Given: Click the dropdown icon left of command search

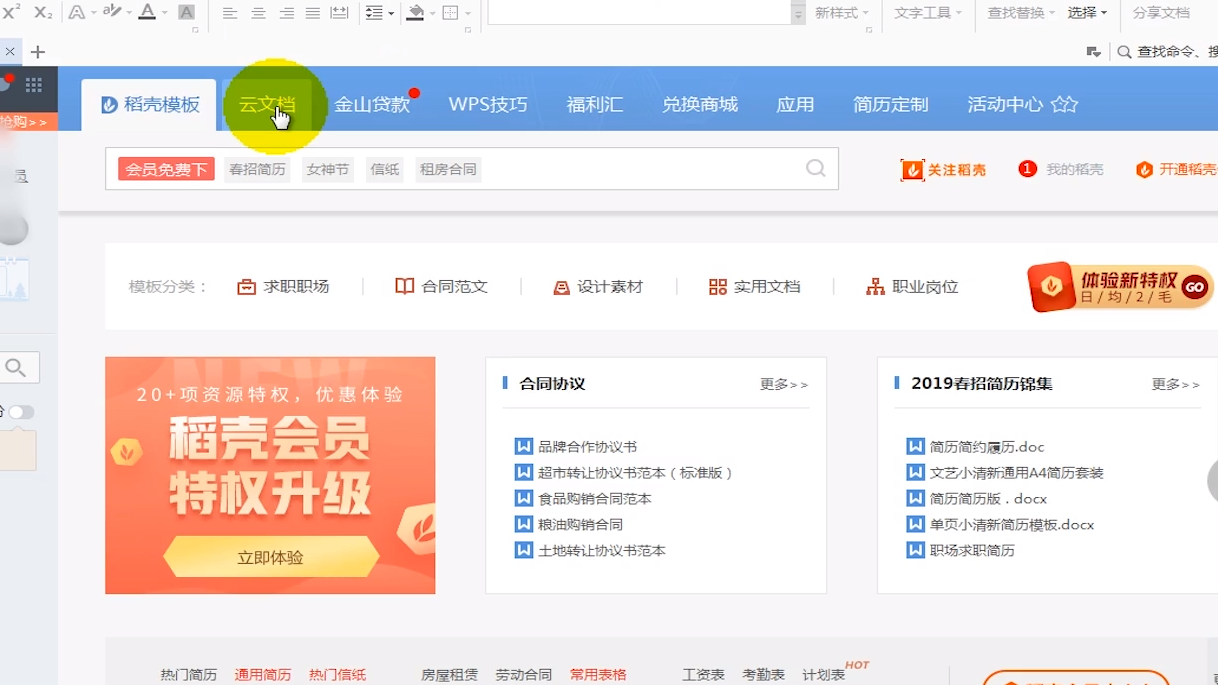Looking at the screenshot, I should pos(1093,52).
